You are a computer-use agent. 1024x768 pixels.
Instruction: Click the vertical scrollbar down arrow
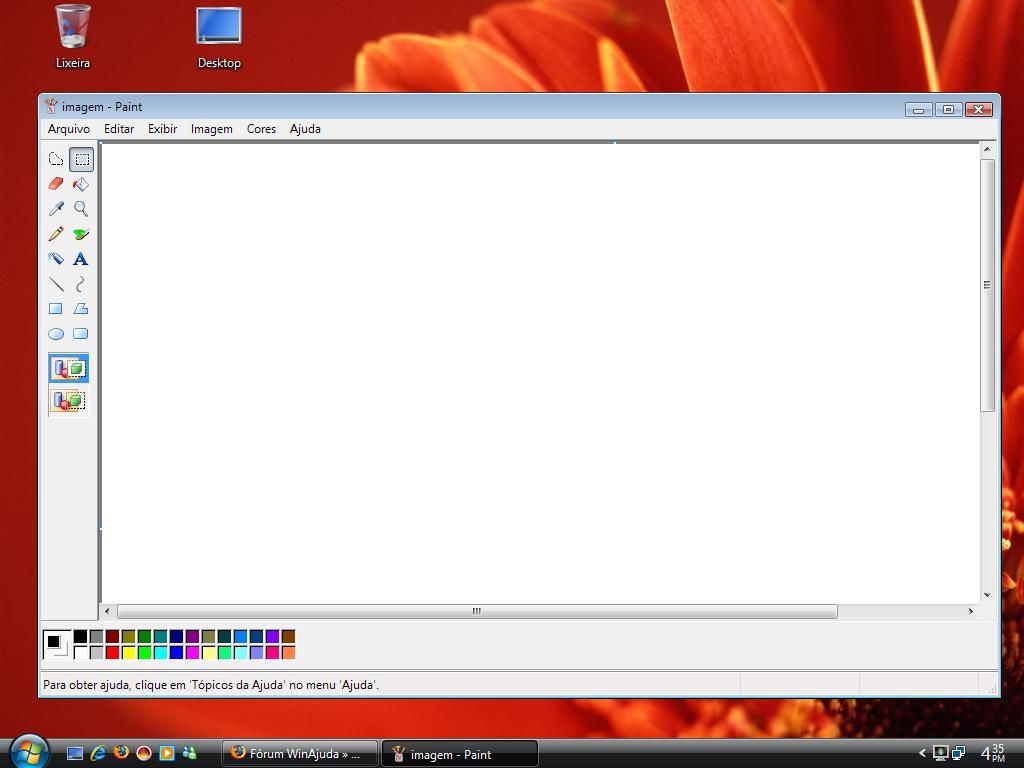[987, 595]
